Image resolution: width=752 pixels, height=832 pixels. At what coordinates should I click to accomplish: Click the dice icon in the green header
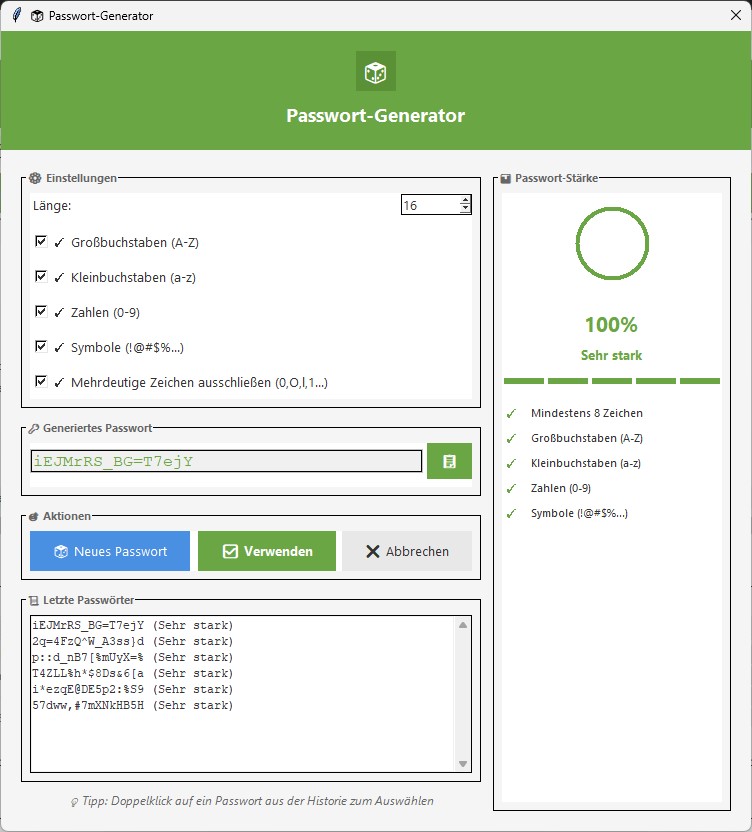[x=376, y=71]
